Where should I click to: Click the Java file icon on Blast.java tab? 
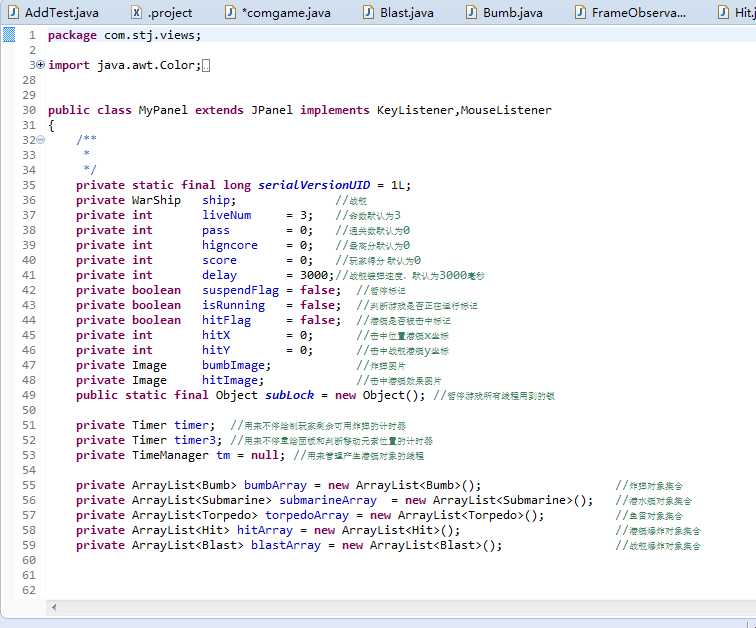point(368,12)
